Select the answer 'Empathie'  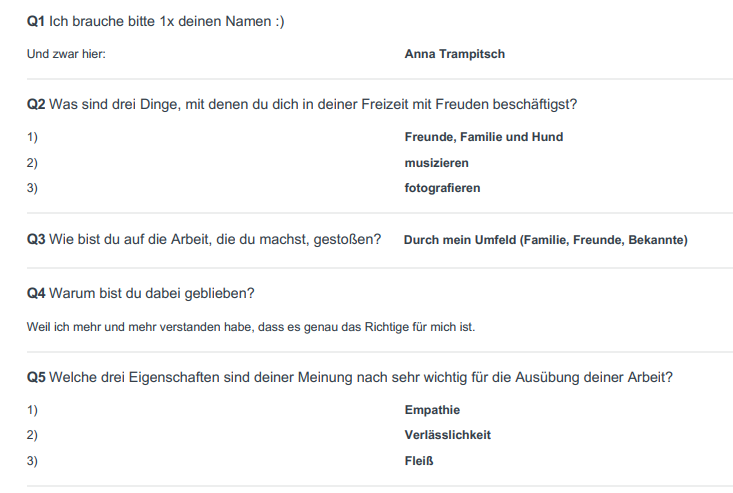coord(432,410)
